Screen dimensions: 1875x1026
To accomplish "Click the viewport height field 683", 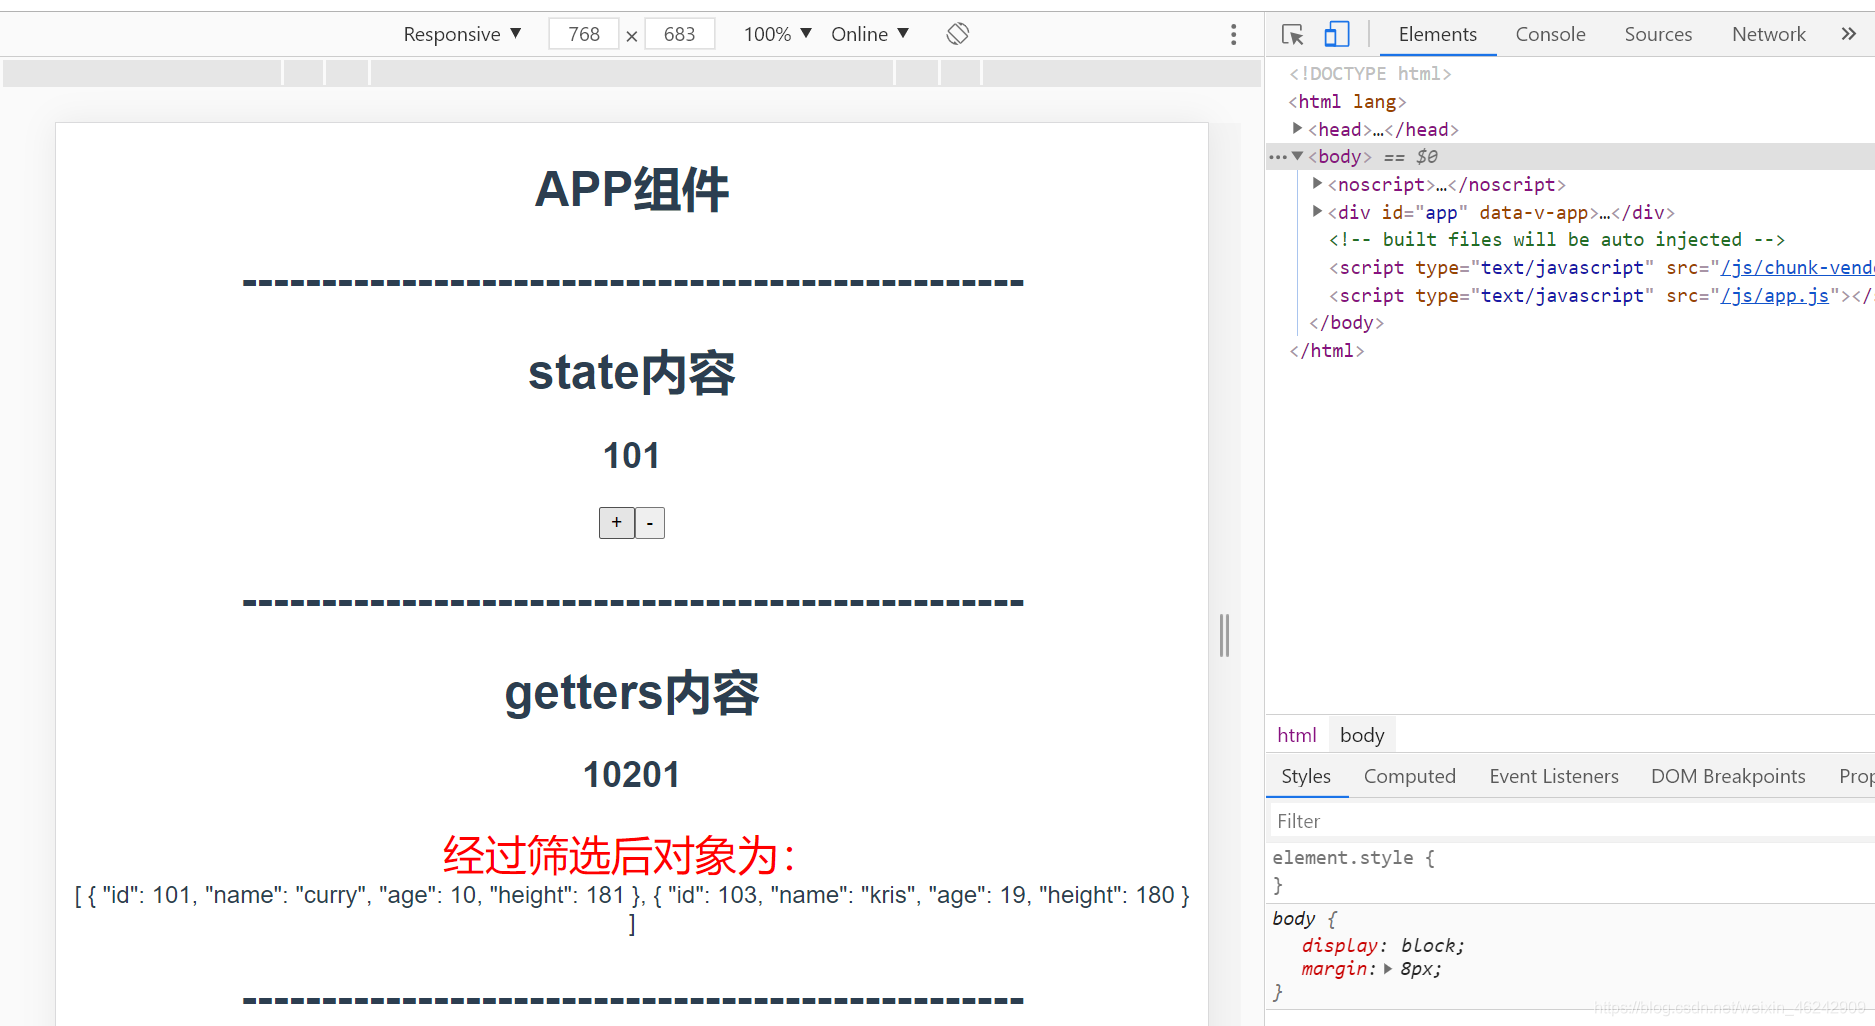I will click(x=679, y=34).
